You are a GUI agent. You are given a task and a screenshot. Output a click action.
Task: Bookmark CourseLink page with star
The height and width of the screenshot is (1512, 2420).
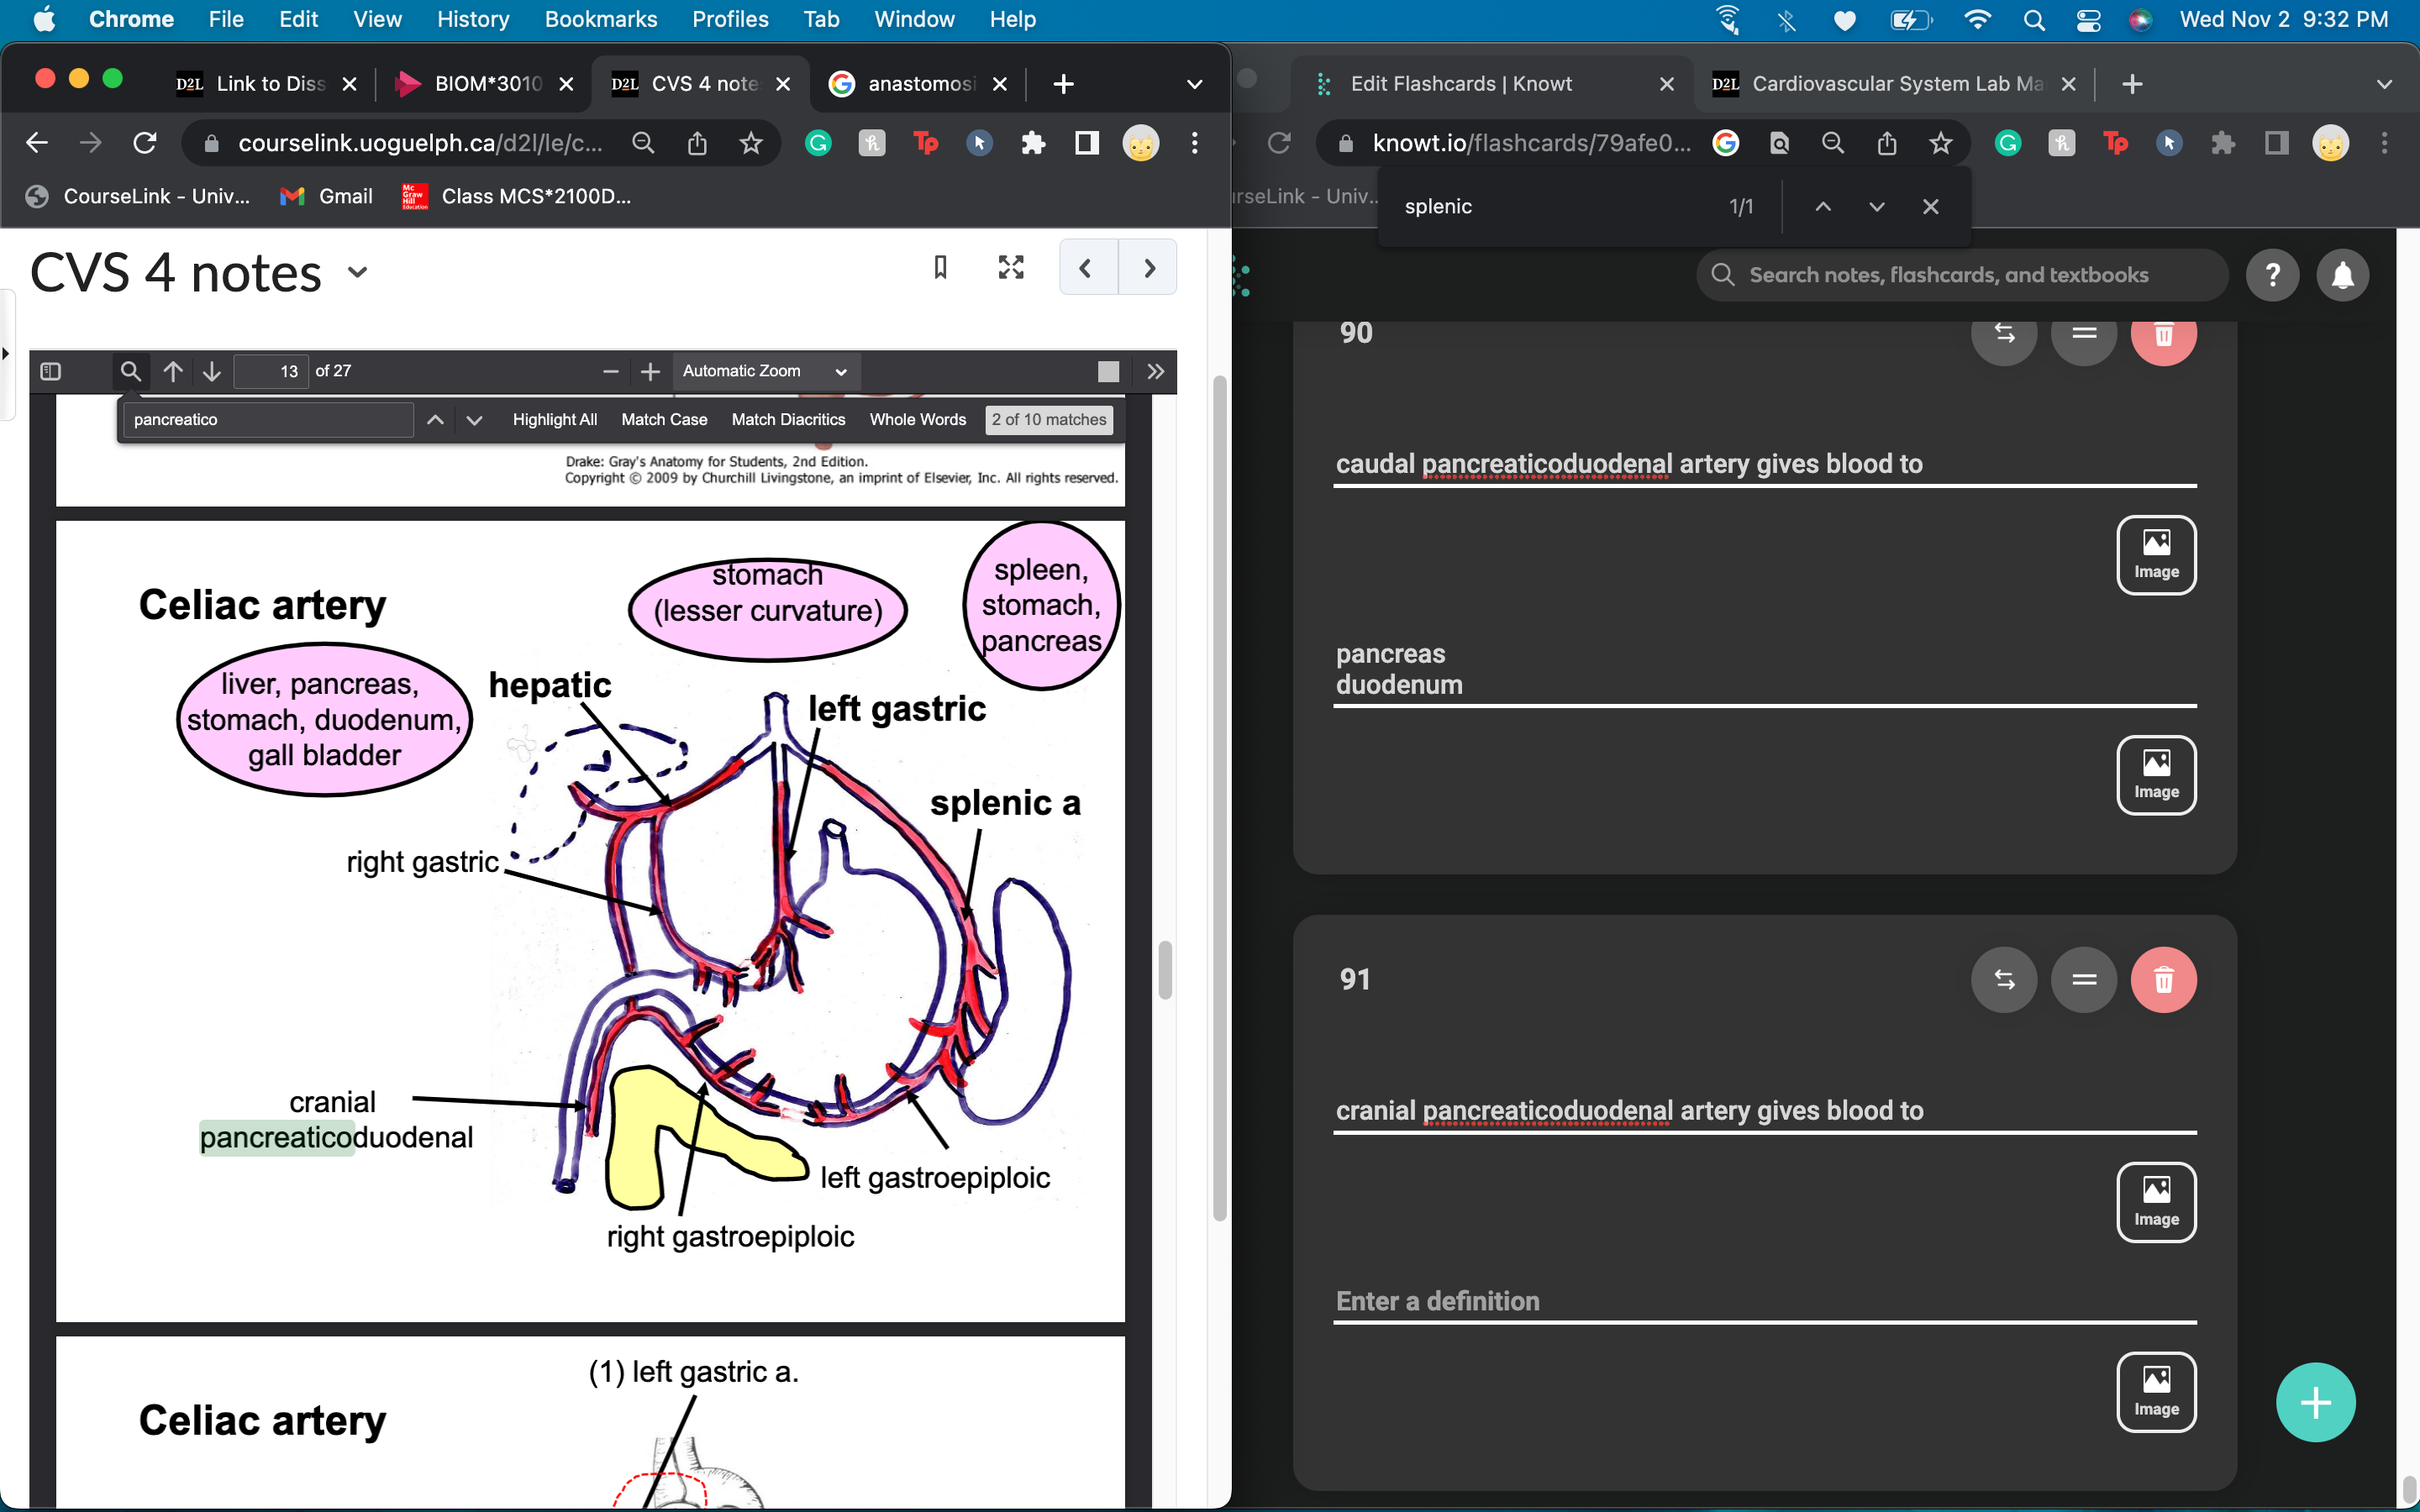(x=750, y=143)
